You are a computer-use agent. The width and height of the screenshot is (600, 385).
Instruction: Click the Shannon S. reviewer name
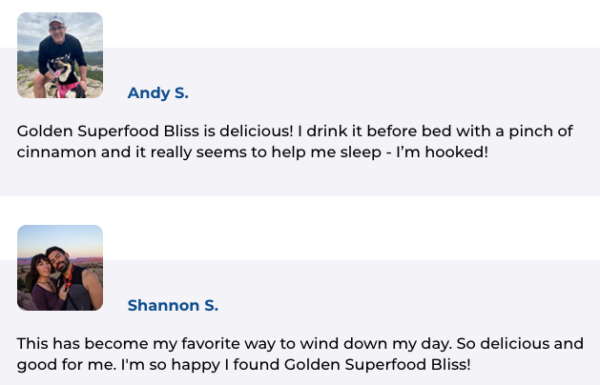tap(173, 305)
